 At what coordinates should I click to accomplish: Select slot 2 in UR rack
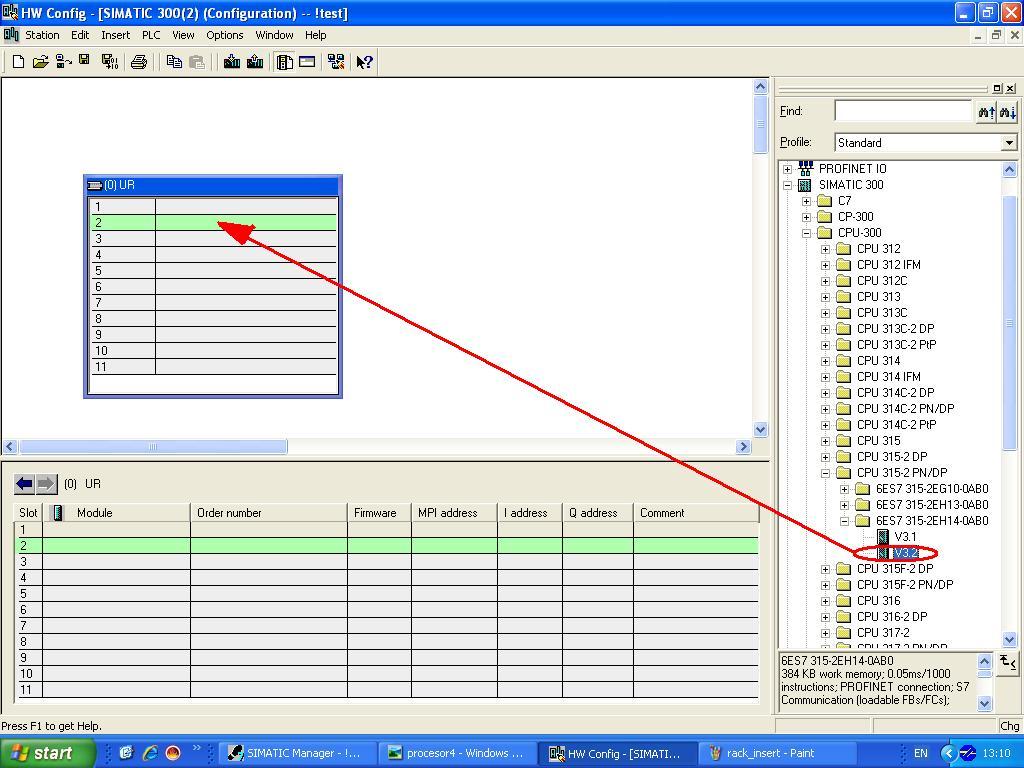click(214, 223)
